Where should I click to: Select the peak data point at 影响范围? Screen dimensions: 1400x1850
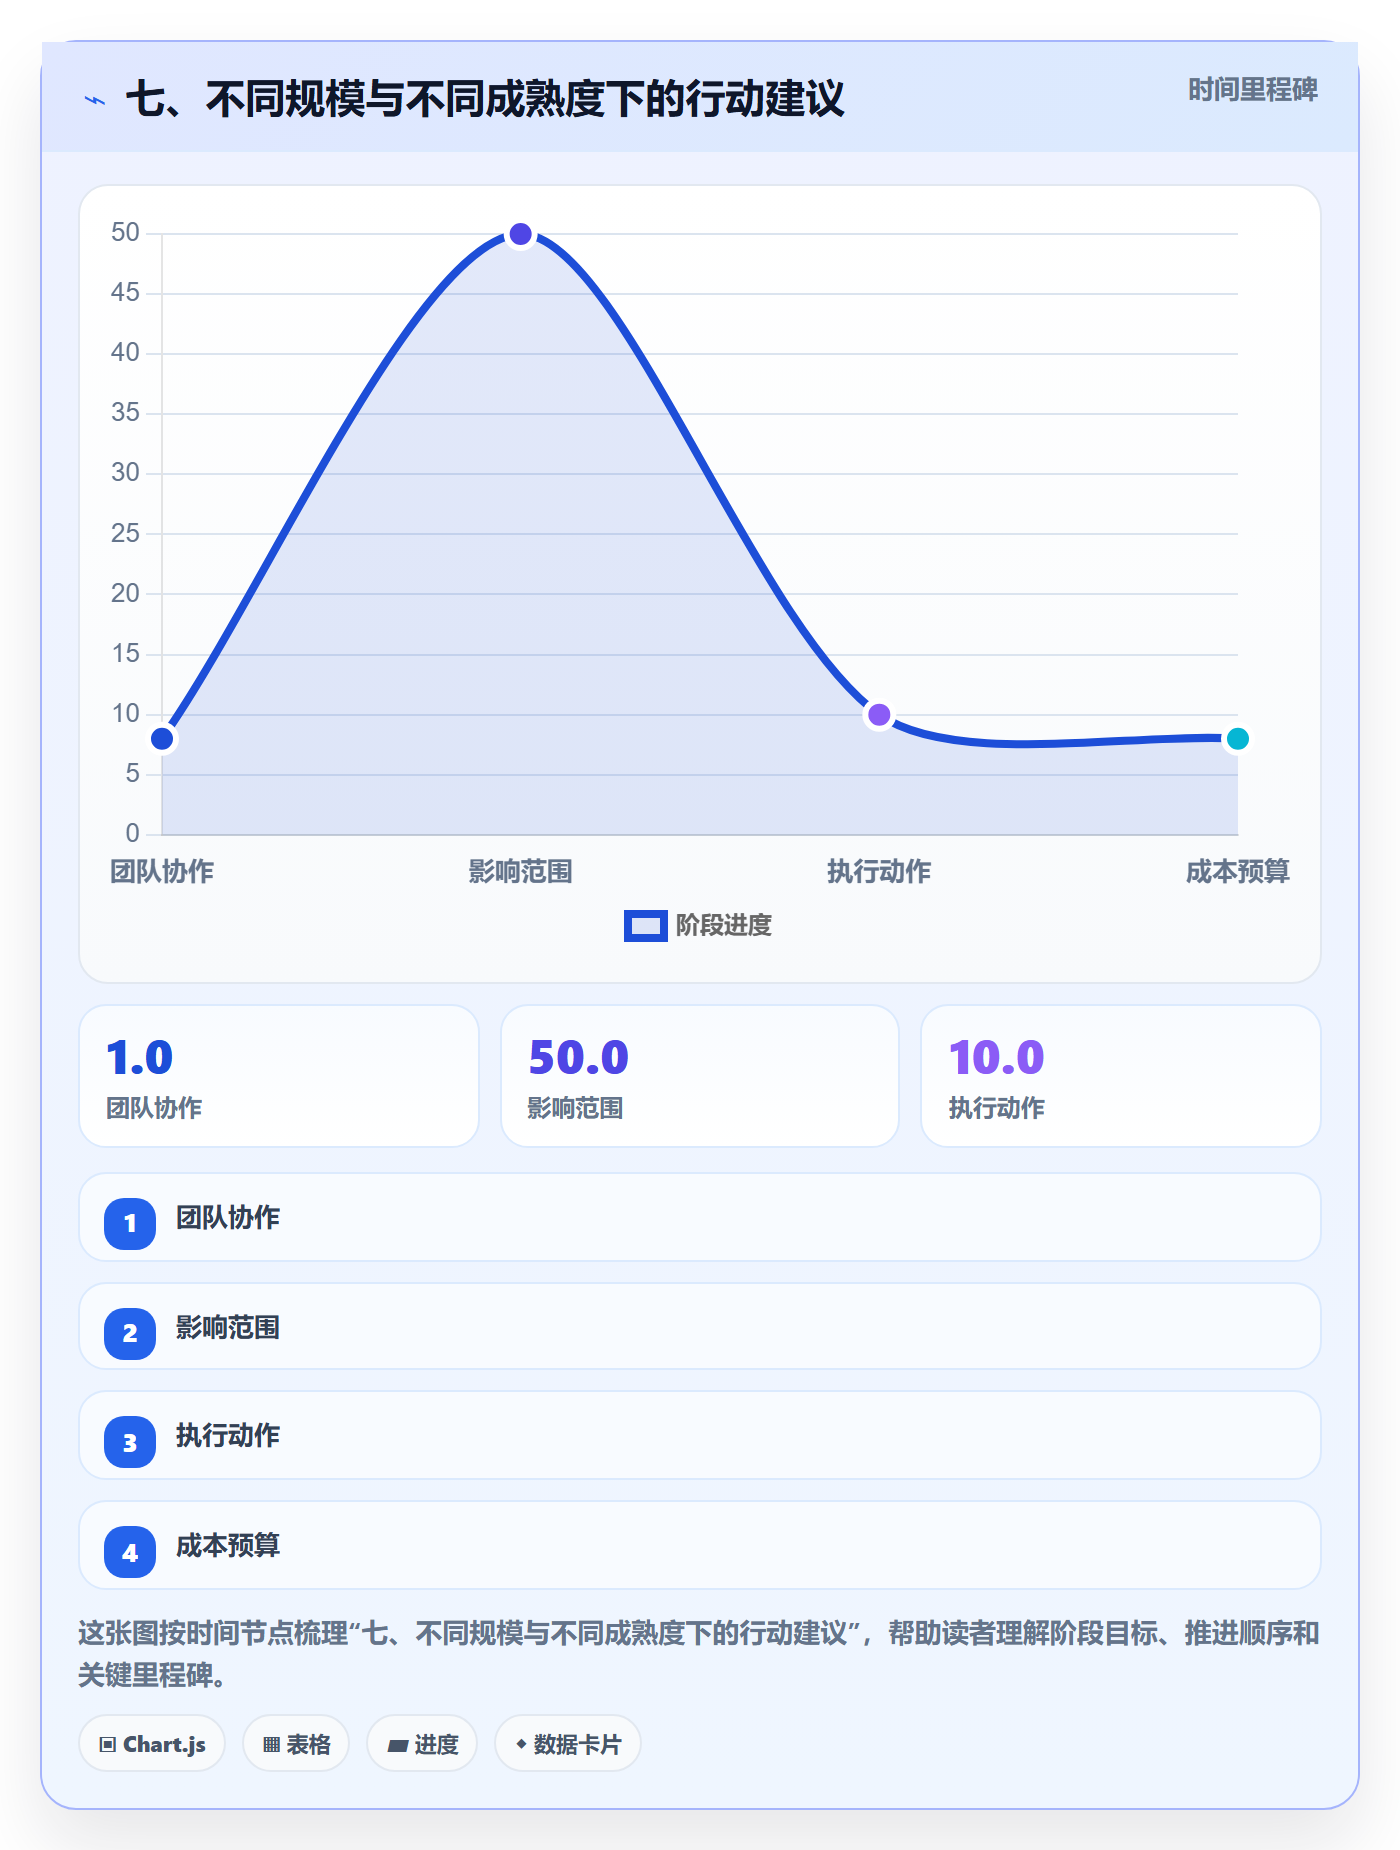[520, 234]
